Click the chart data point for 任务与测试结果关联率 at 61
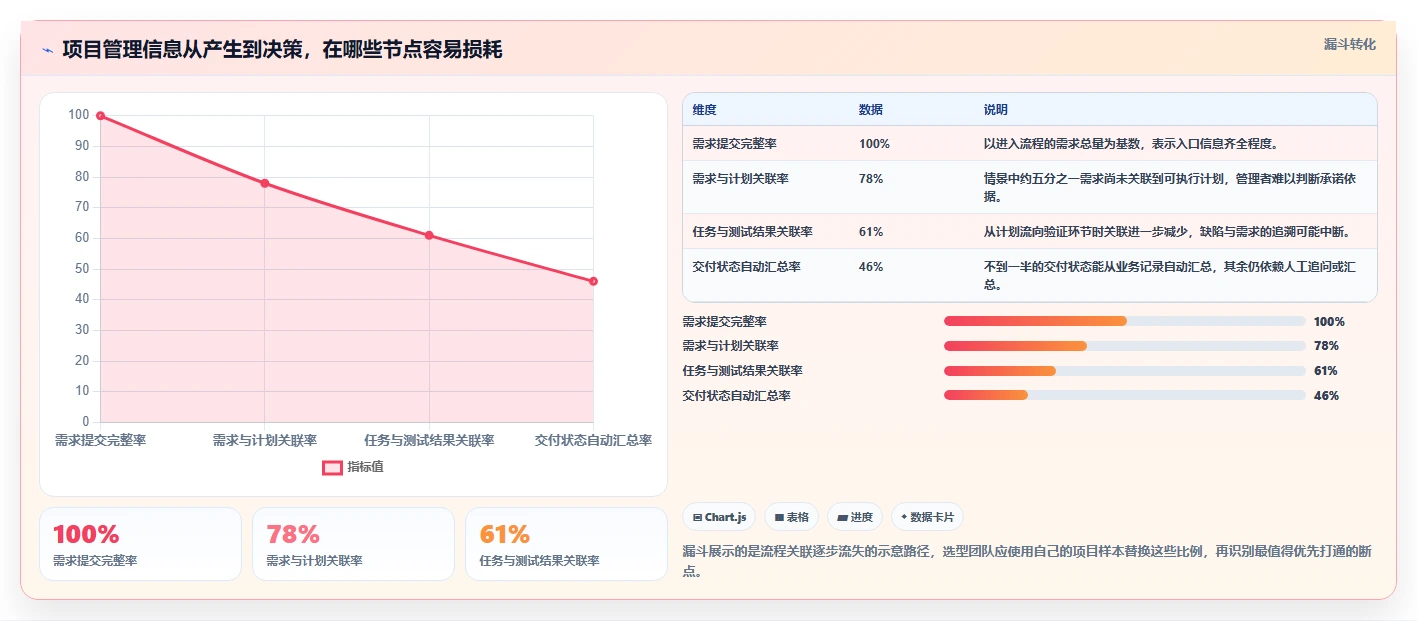Image resolution: width=1417 pixels, height=621 pixels. tap(429, 235)
